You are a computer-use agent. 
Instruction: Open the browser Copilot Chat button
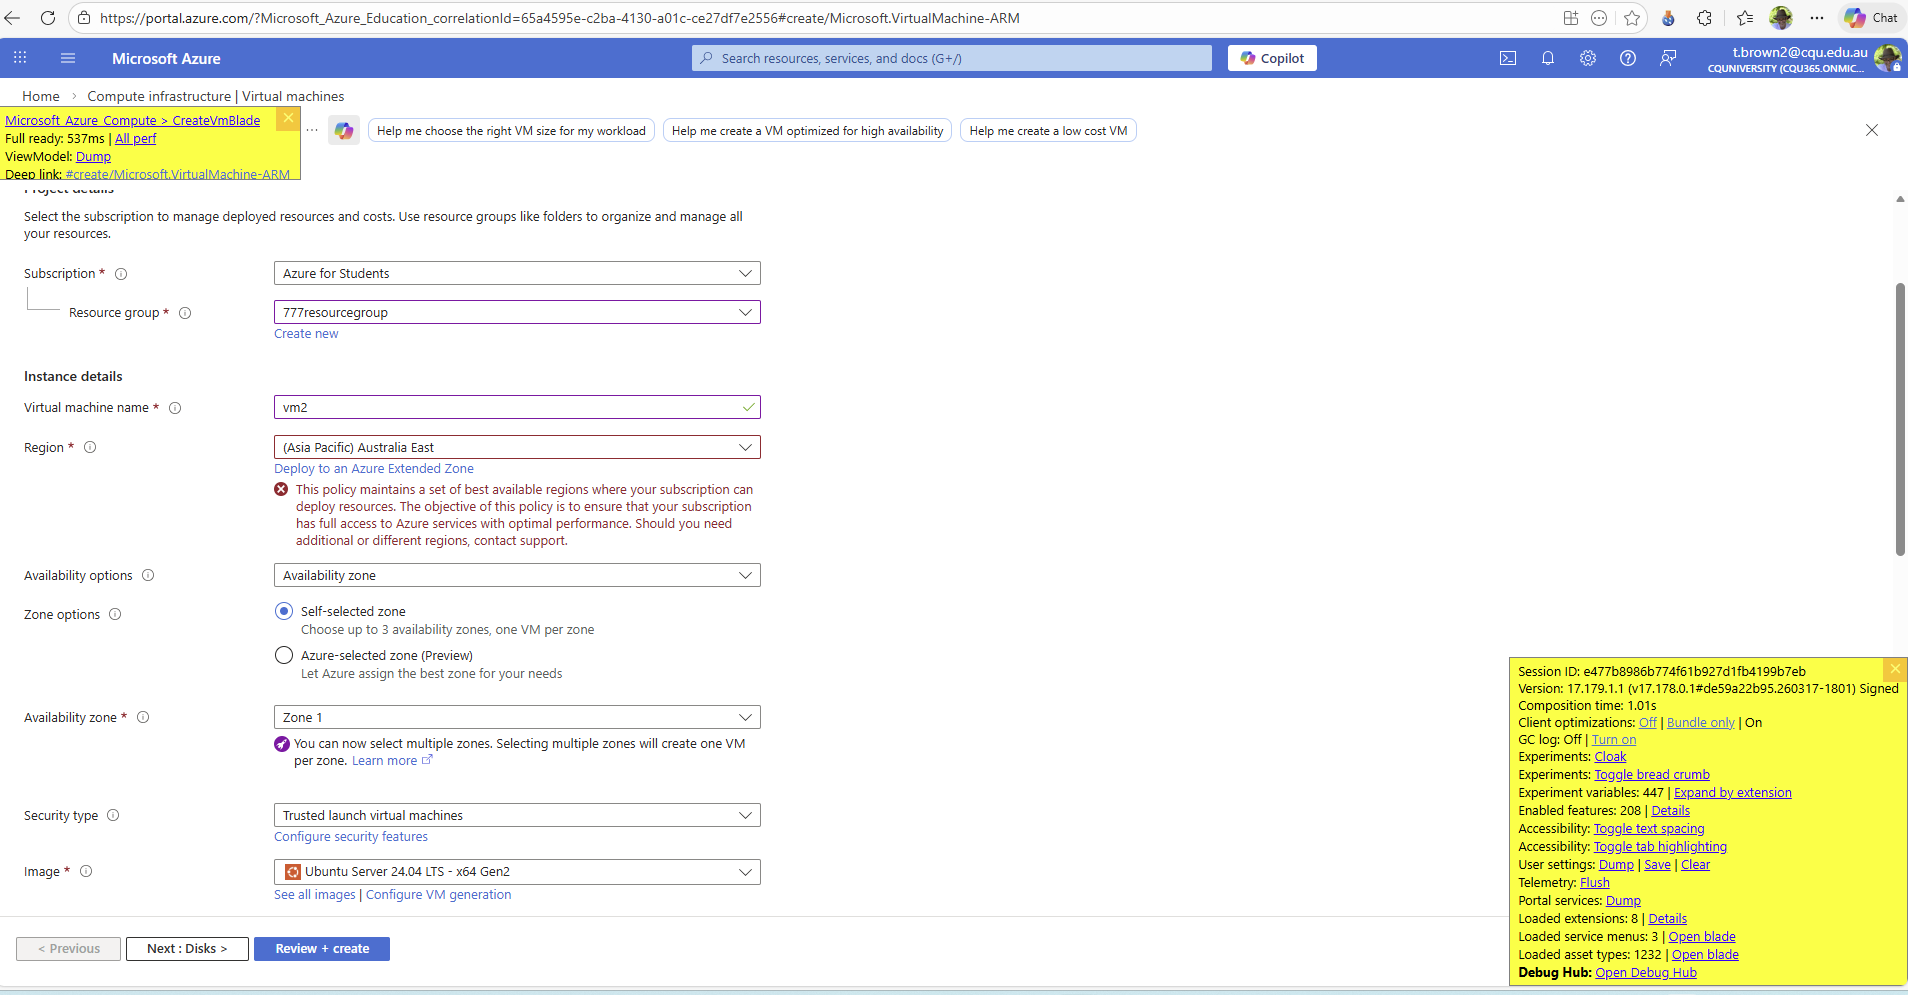[x=1872, y=18]
